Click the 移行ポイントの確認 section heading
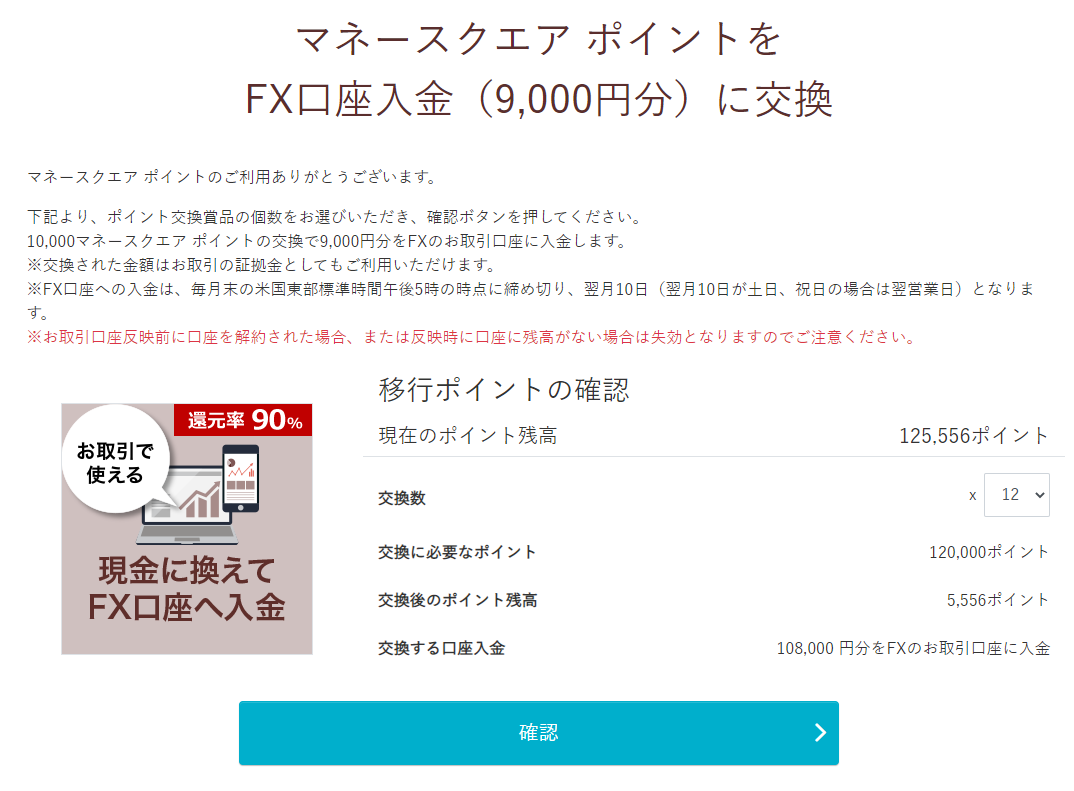This screenshot has height=791, width=1074. click(x=503, y=390)
